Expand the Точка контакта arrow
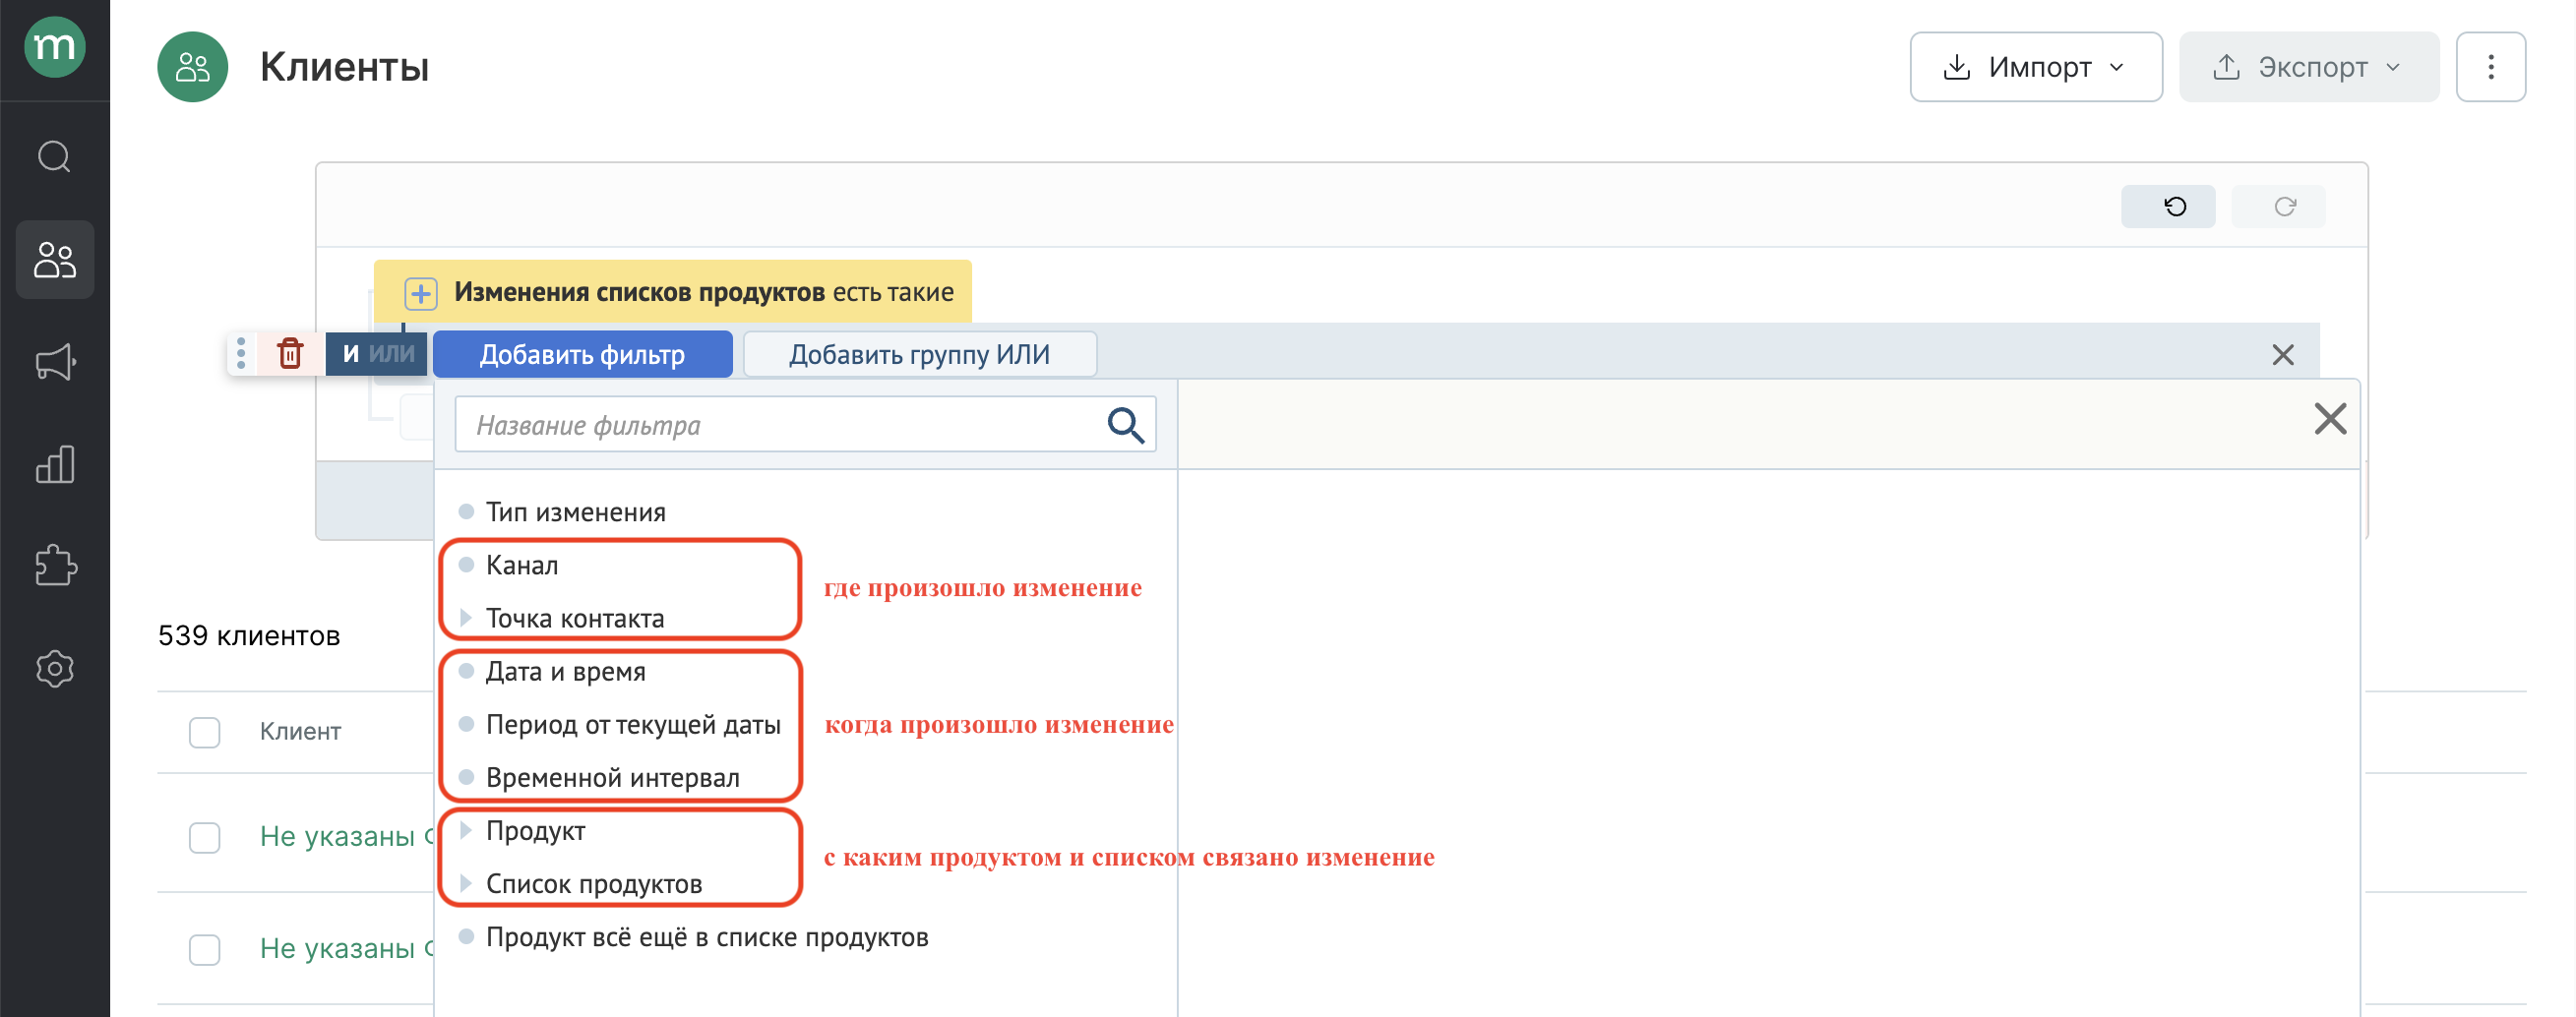The height and width of the screenshot is (1017, 2576). [x=465, y=618]
